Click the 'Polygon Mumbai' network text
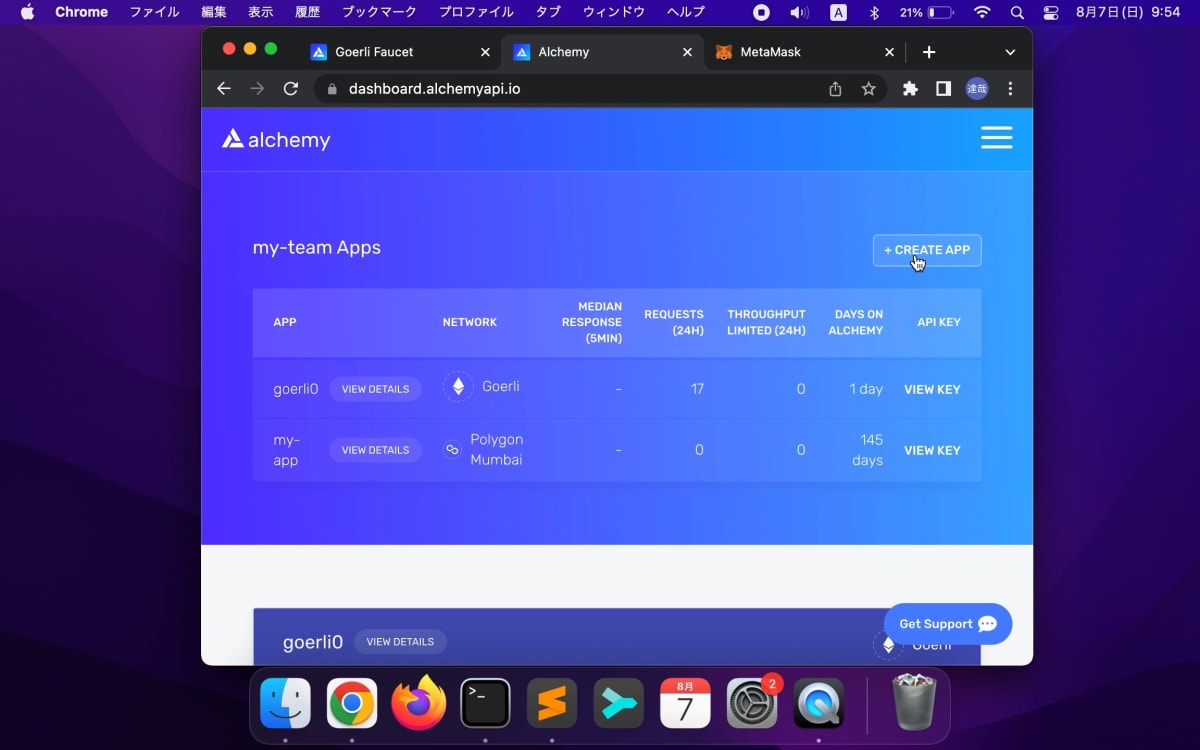Screen dimensions: 1200x750 [496, 450]
